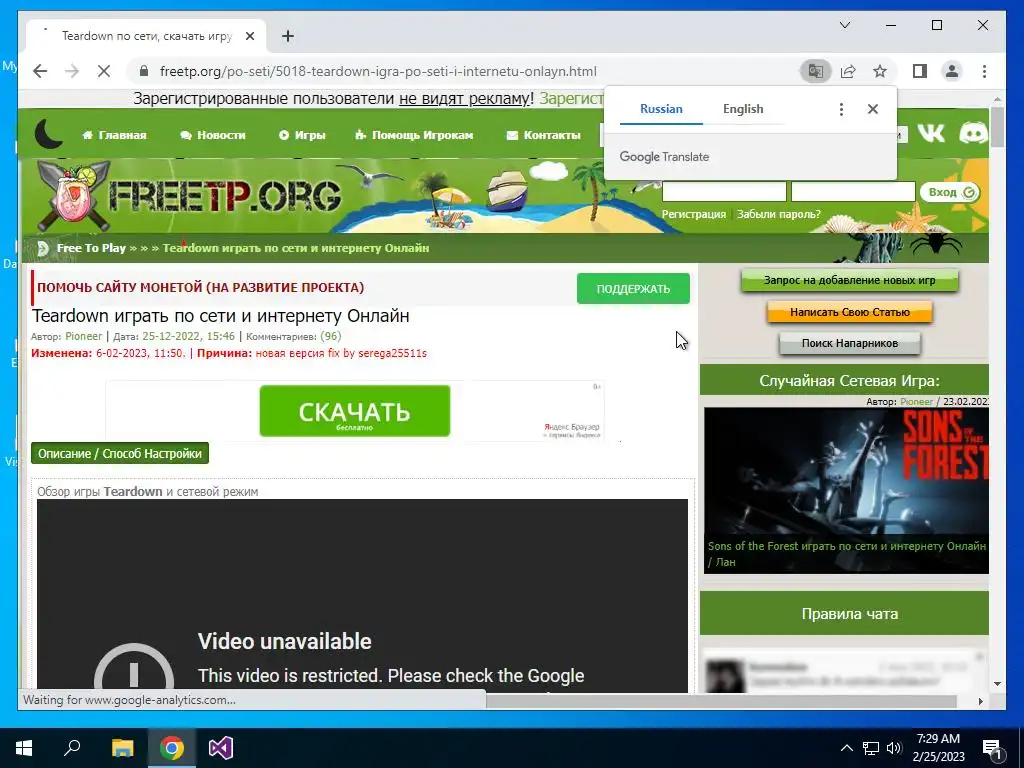Open the volume tray icon
Viewport: 1024px width, 768px height.
pos(894,748)
